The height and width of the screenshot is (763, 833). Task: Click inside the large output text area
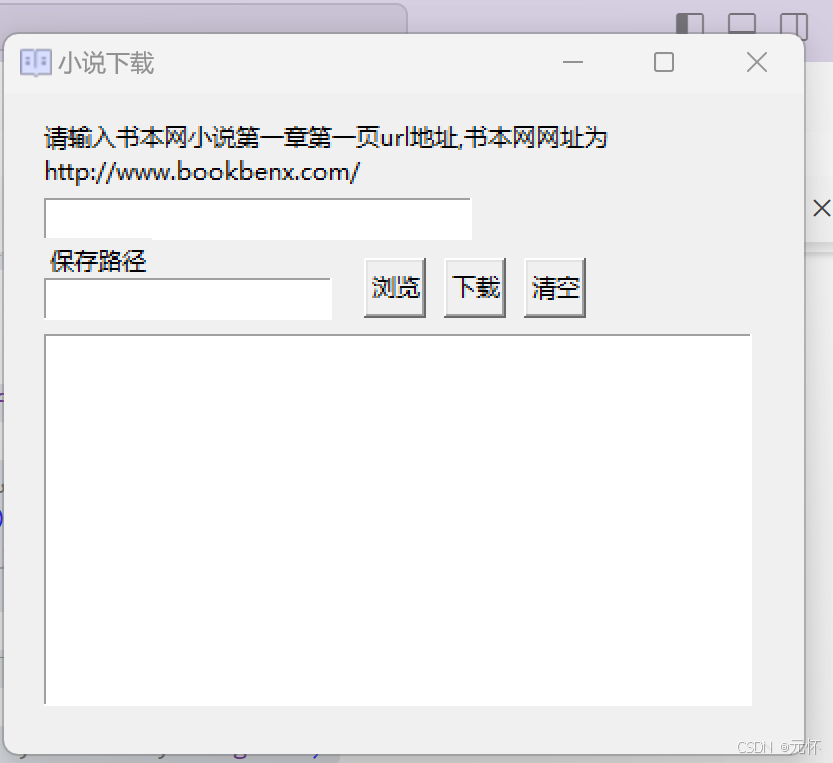click(x=398, y=520)
